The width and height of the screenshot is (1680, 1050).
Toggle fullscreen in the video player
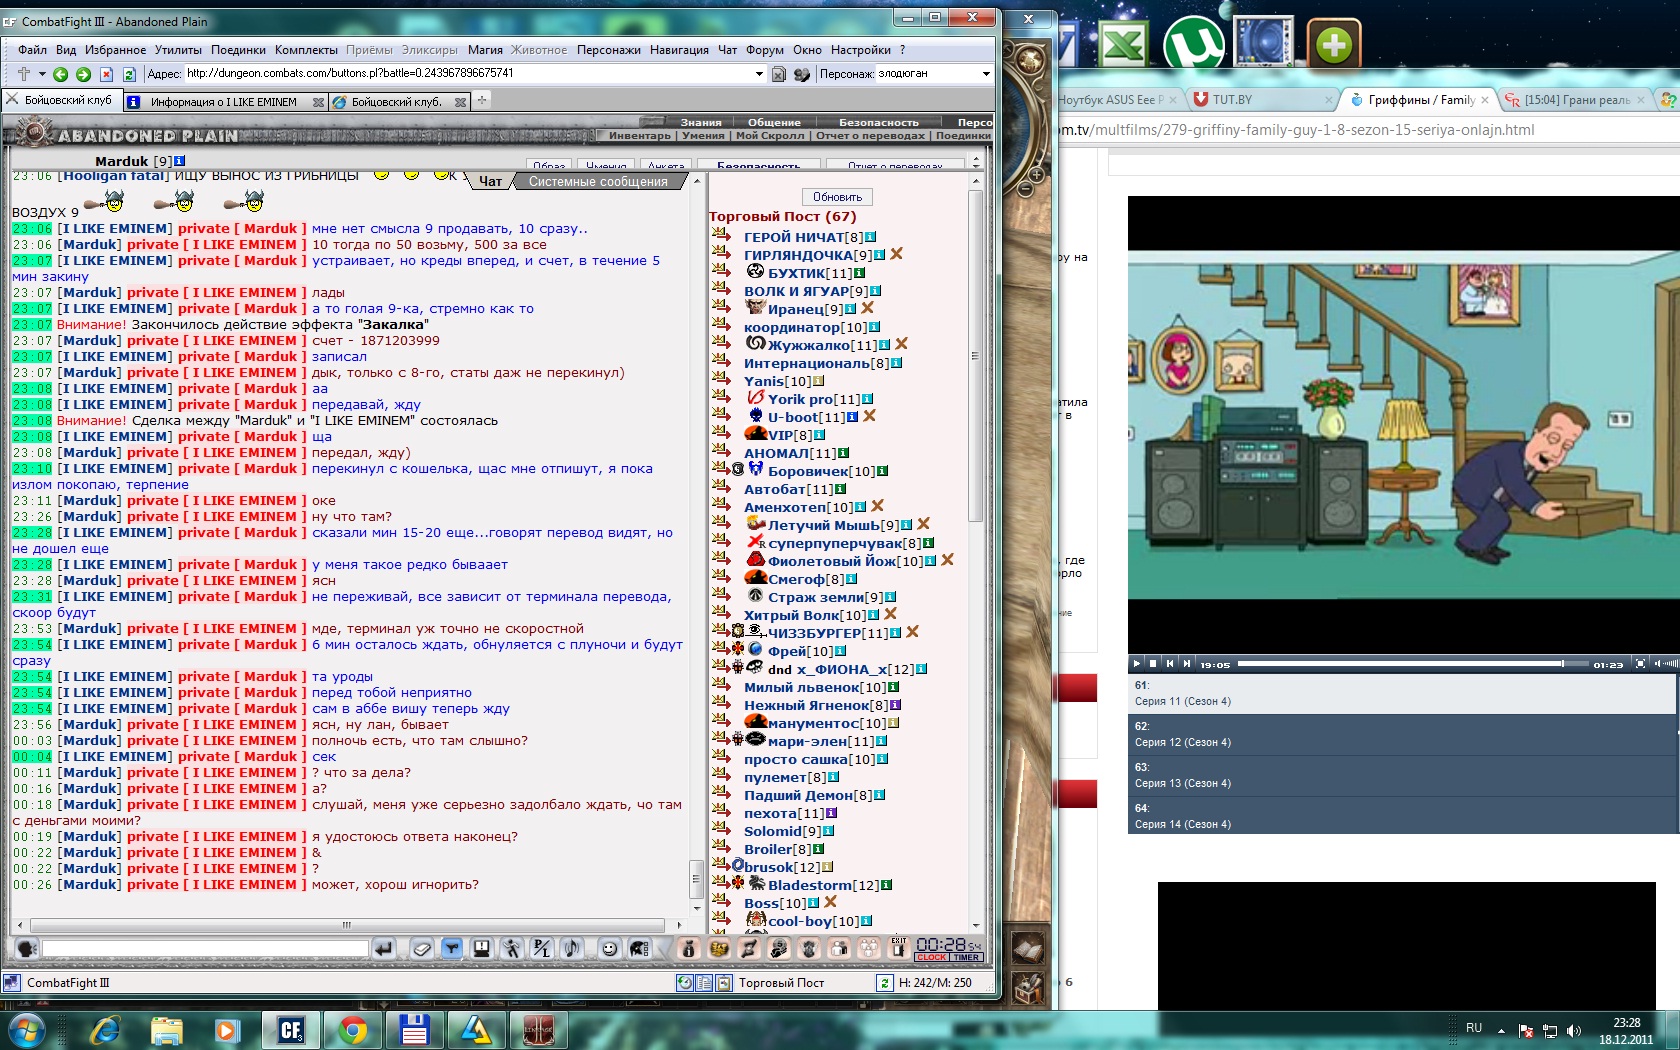1640,663
